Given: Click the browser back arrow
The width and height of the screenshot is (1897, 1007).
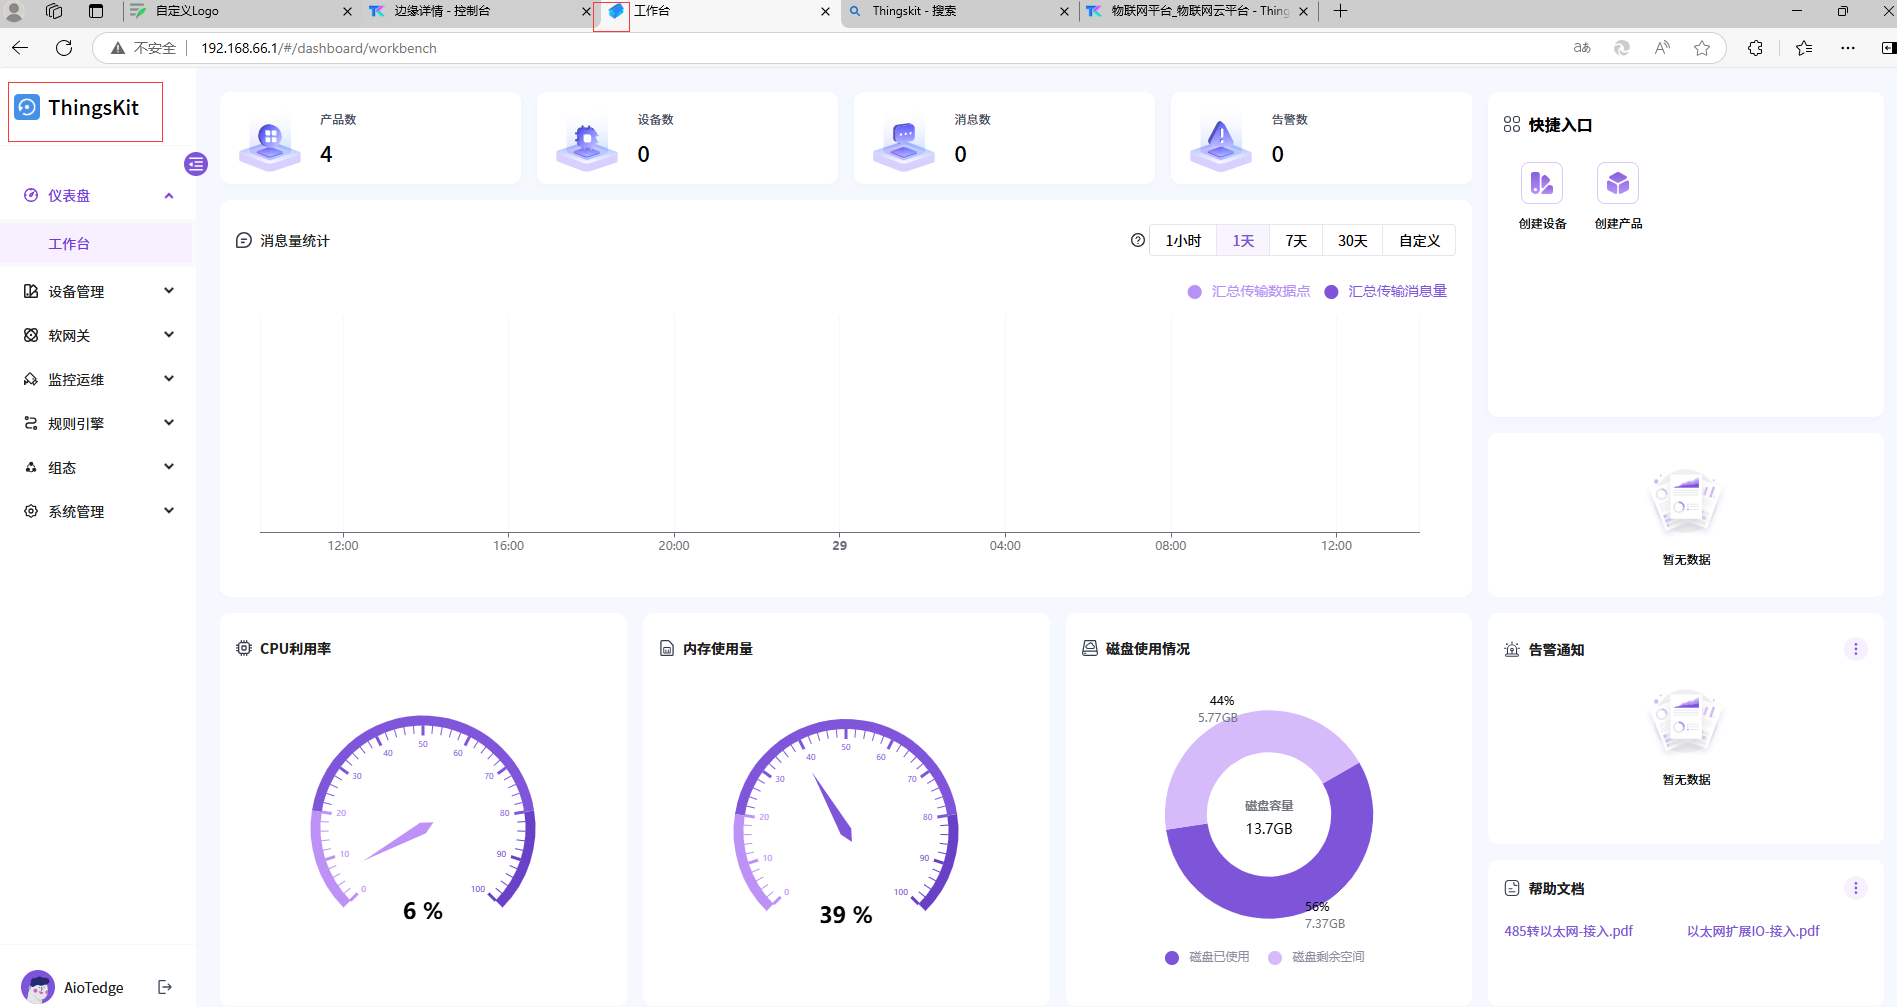Looking at the screenshot, I should [20, 48].
